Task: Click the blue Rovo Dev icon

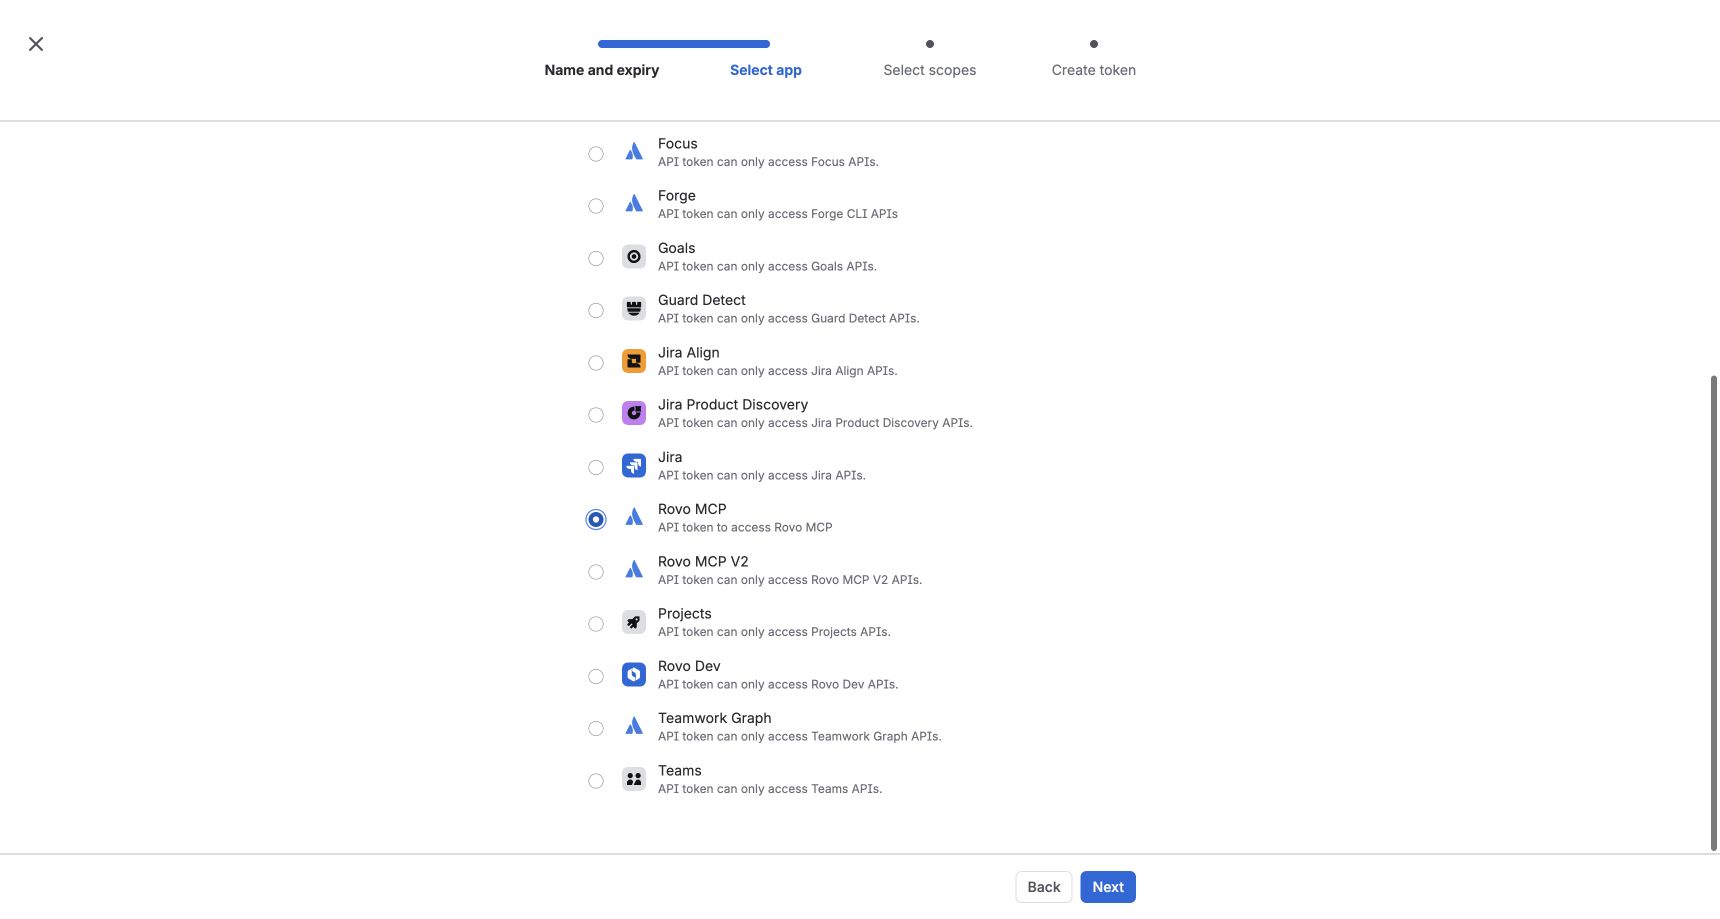Action: 634,675
